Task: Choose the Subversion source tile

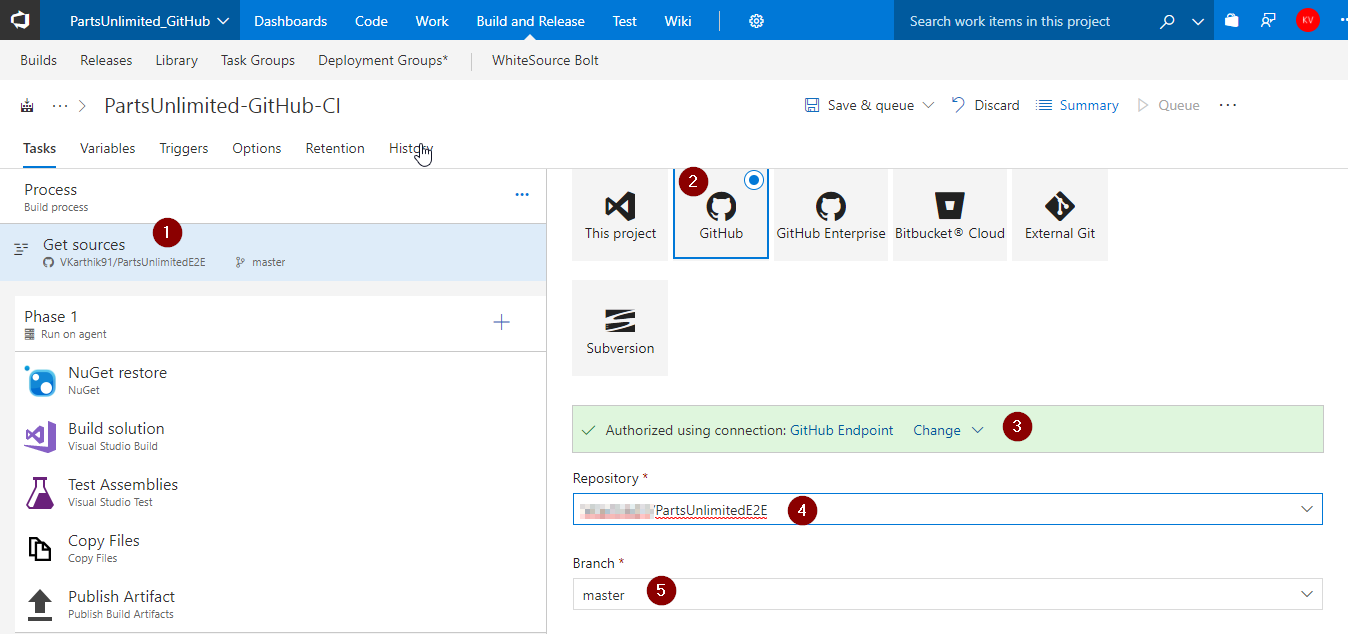Action: (x=620, y=328)
